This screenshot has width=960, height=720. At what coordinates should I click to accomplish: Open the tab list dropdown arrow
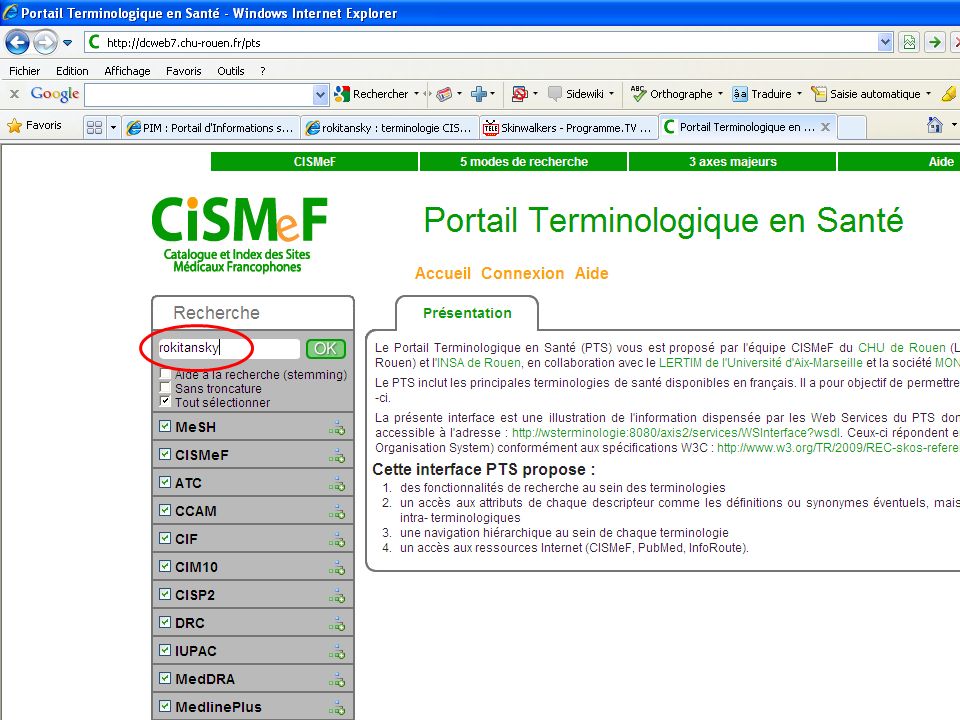click(x=113, y=127)
